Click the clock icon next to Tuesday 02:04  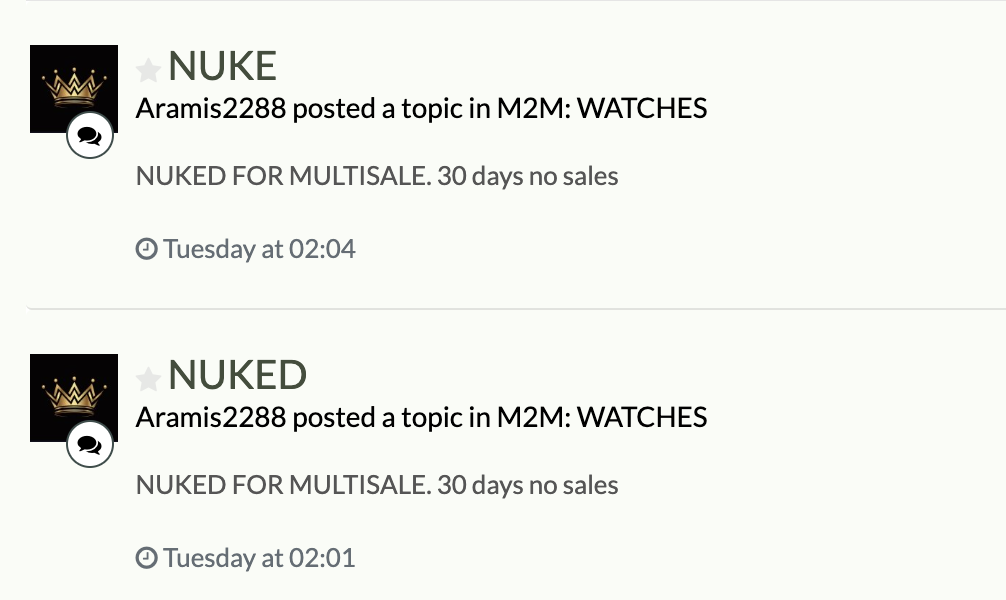[146, 249]
